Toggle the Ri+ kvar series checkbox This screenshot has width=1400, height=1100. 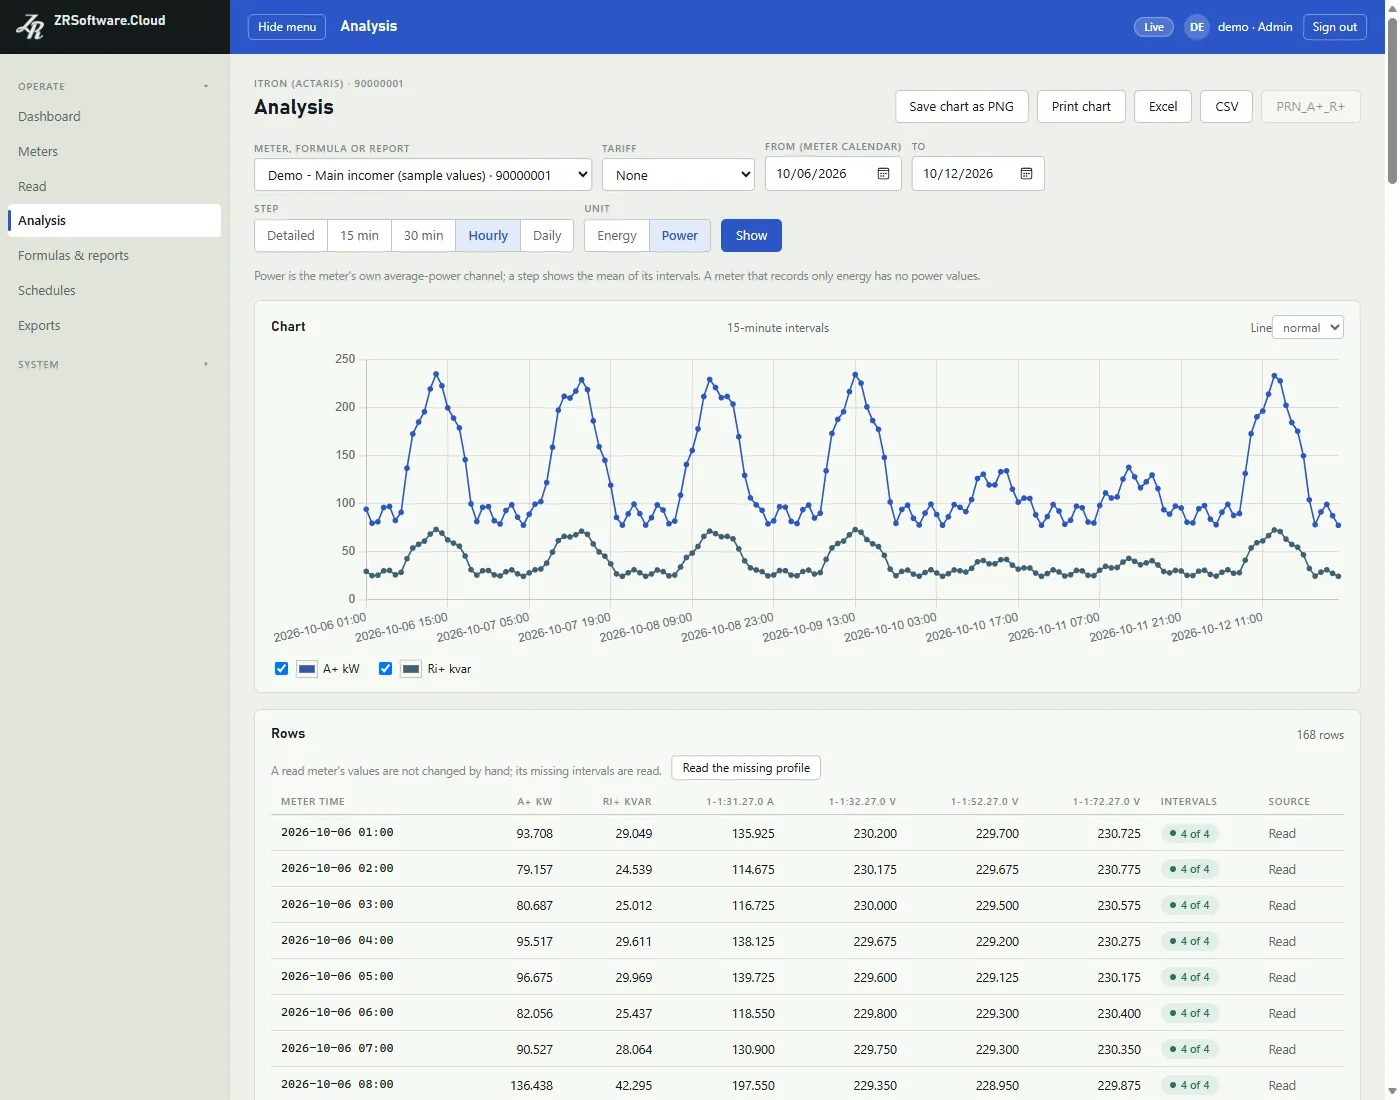[386, 669]
